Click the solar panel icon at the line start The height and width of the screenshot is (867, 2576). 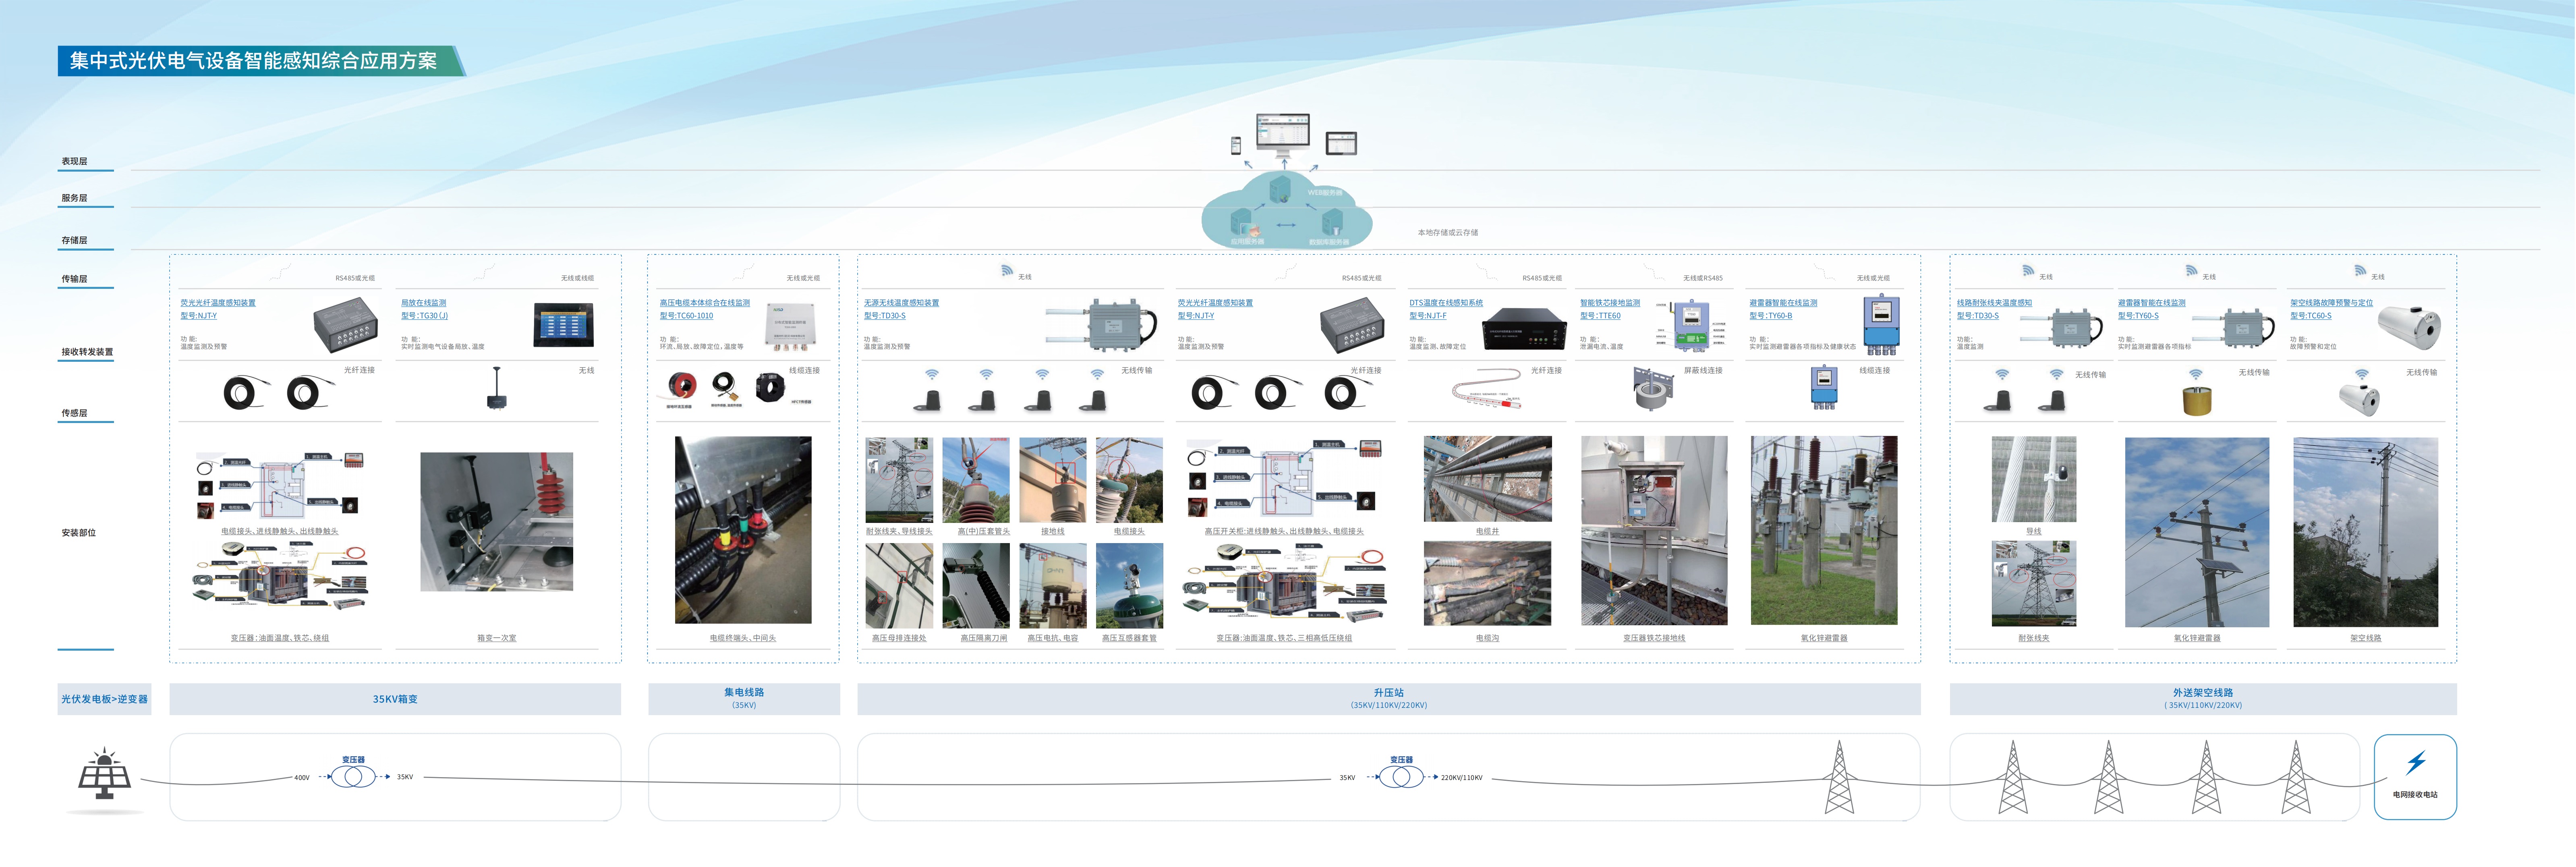[x=104, y=774]
